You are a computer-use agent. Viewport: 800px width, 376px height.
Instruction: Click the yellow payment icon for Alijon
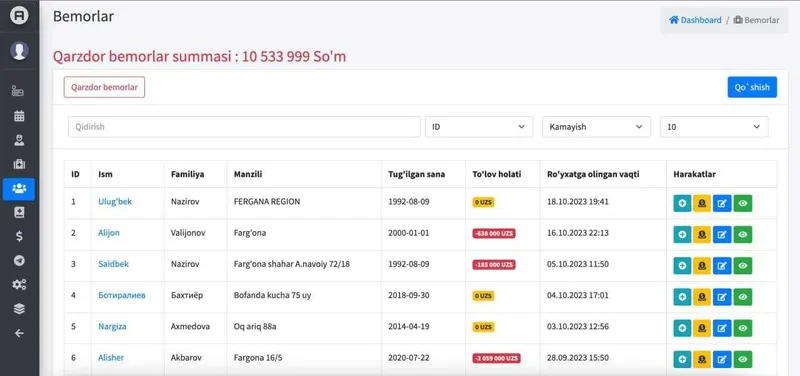pos(702,235)
